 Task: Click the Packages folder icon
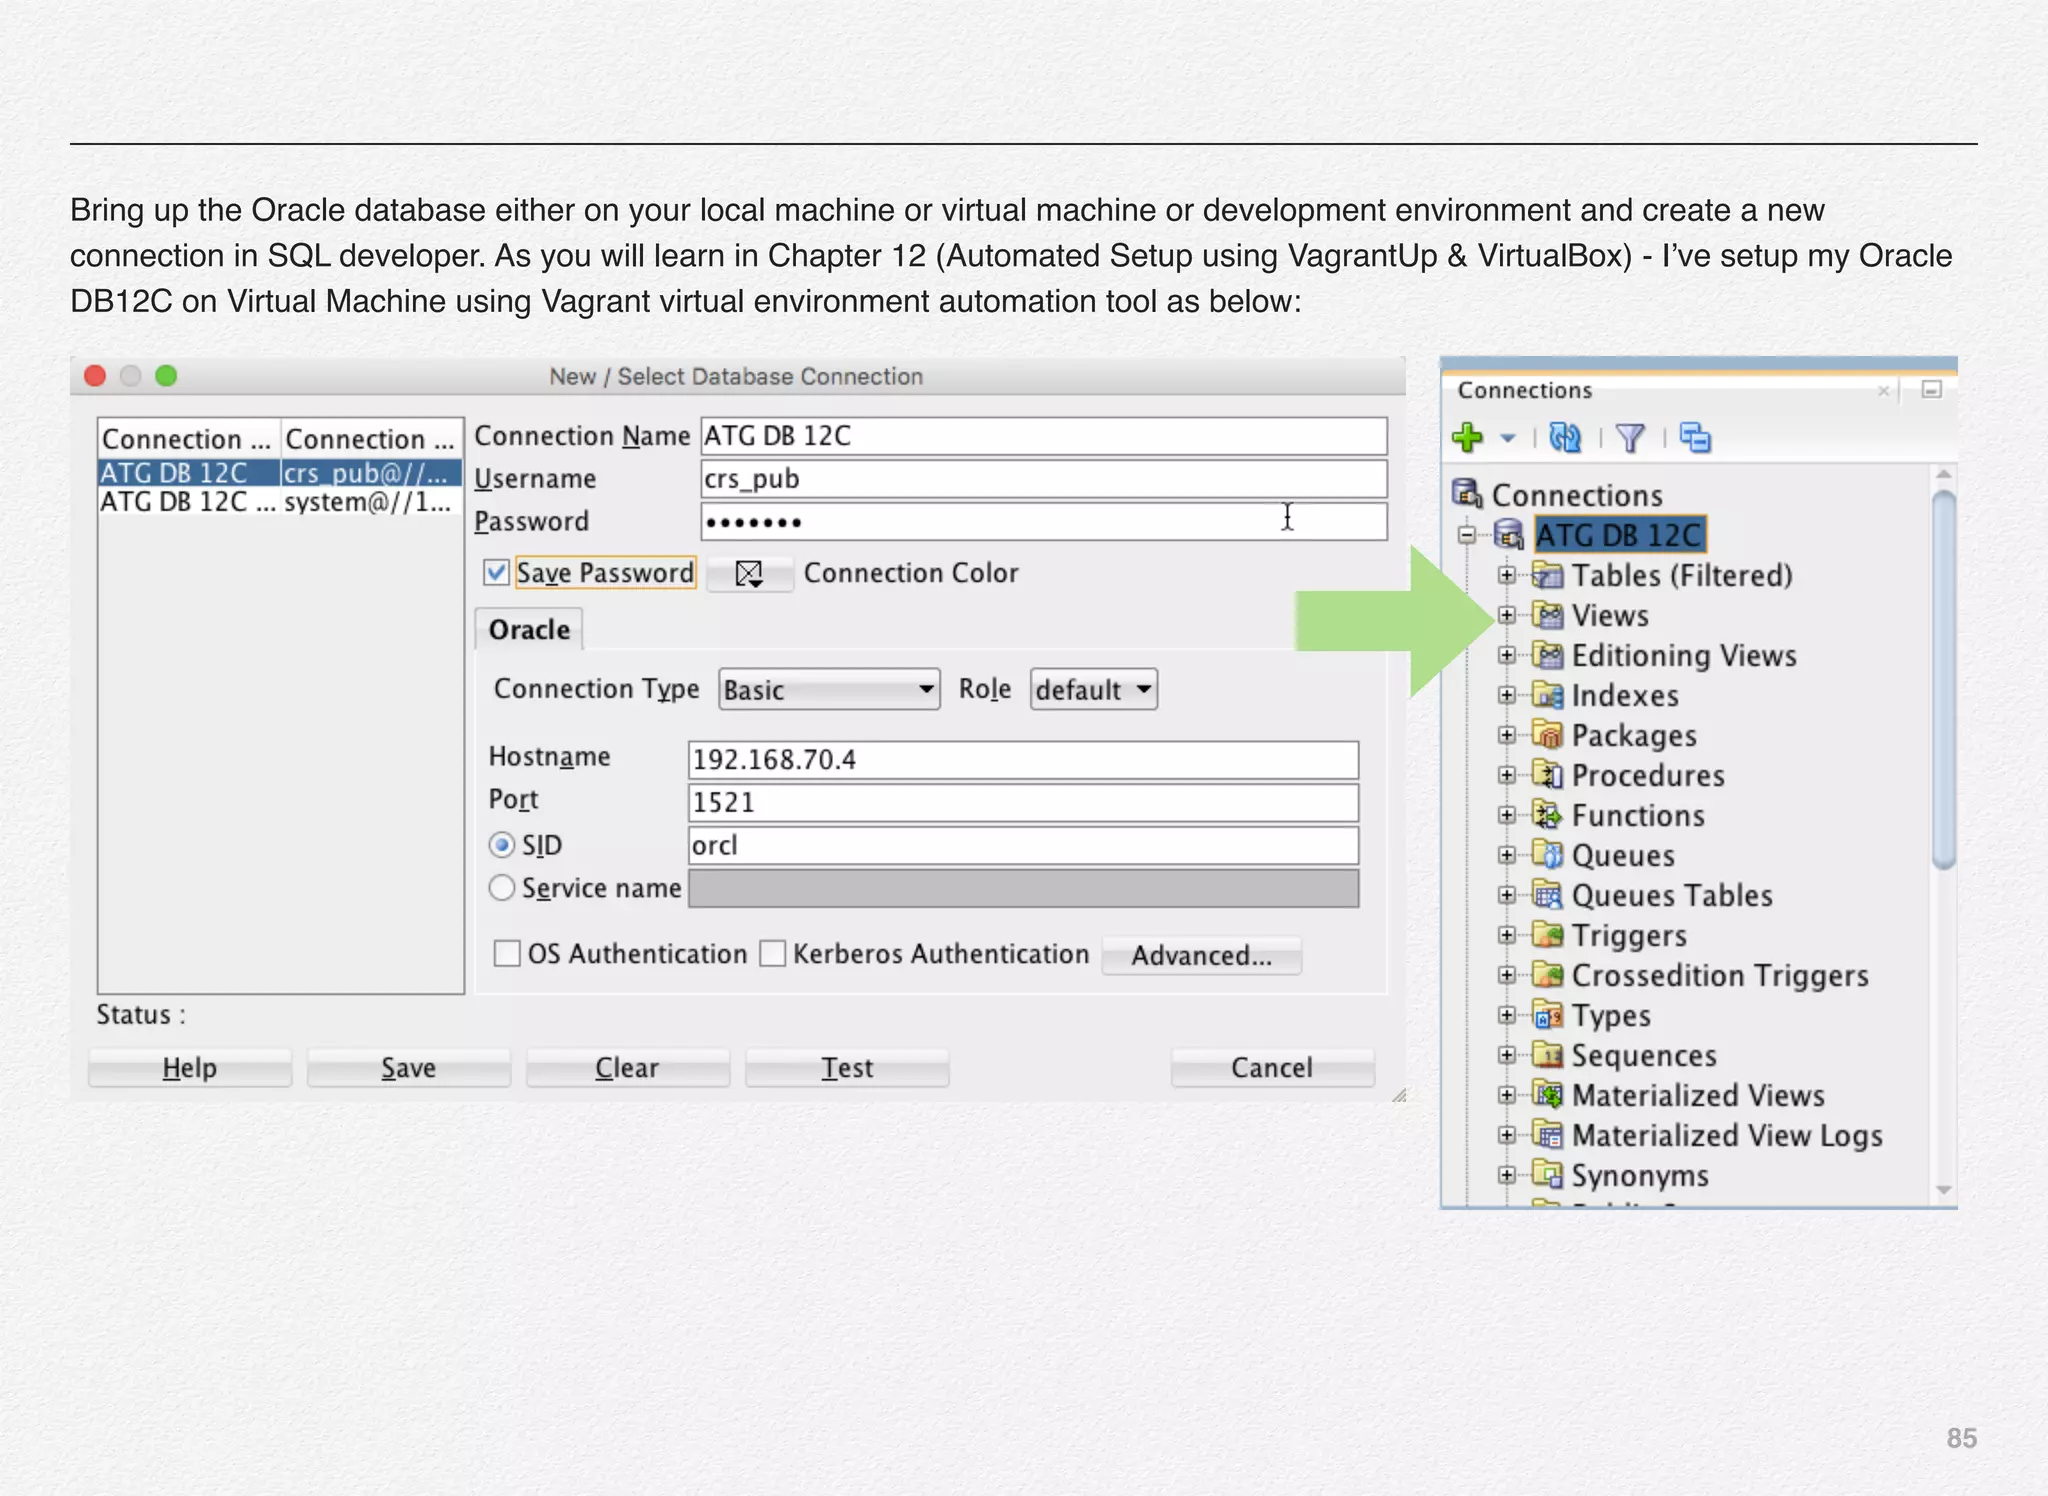(1547, 735)
